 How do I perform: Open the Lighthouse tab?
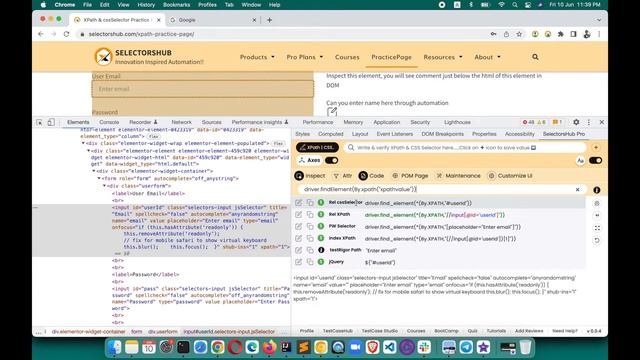[457, 122]
